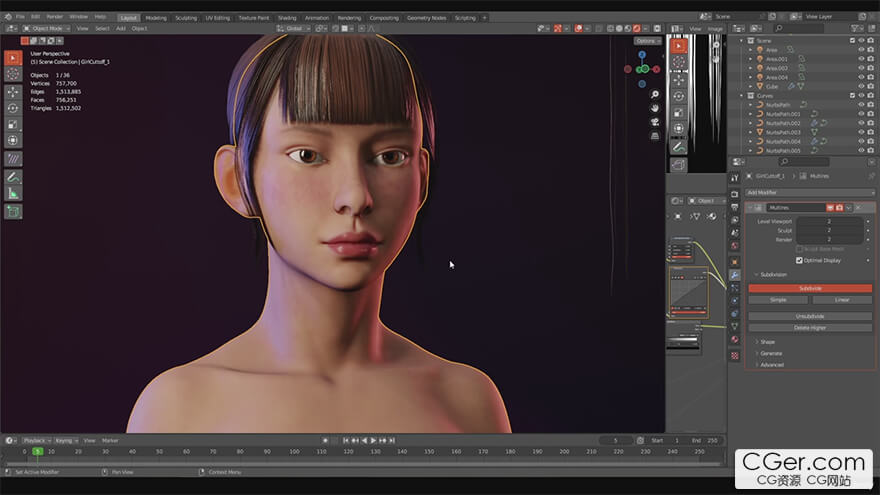Play the animation in the timeline
The height and width of the screenshot is (495, 880).
[x=373, y=441]
